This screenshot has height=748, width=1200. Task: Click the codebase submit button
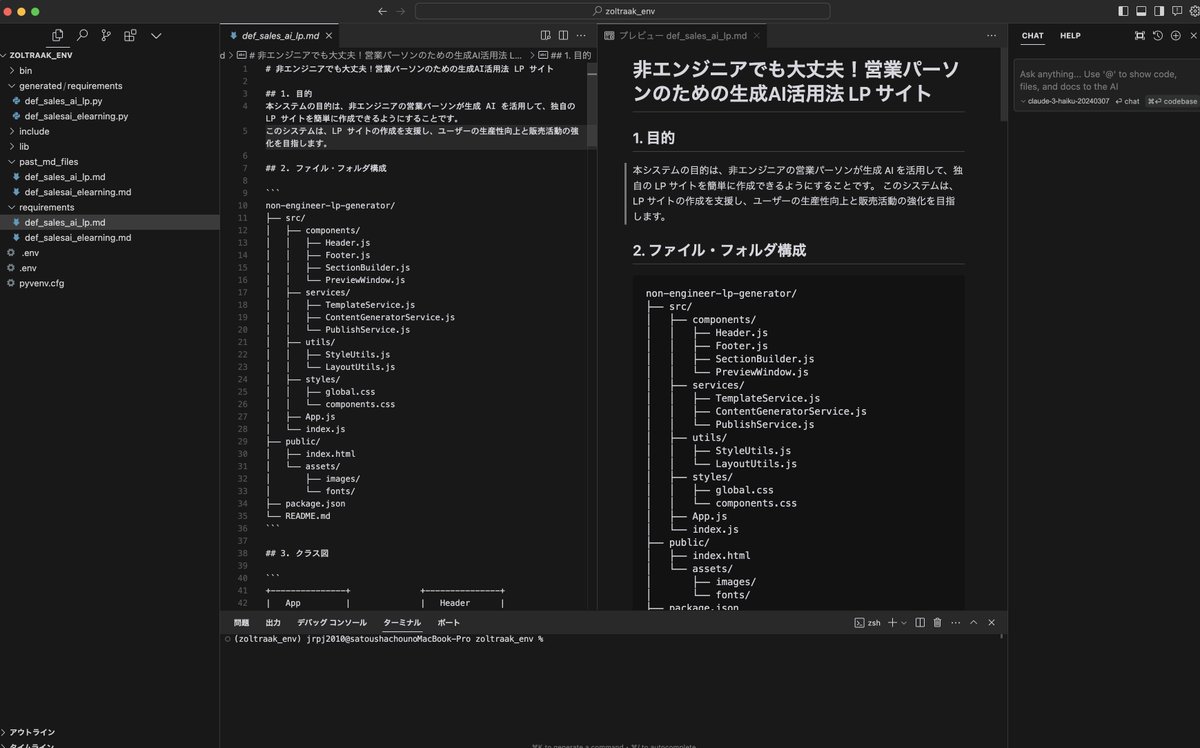(1172, 101)
